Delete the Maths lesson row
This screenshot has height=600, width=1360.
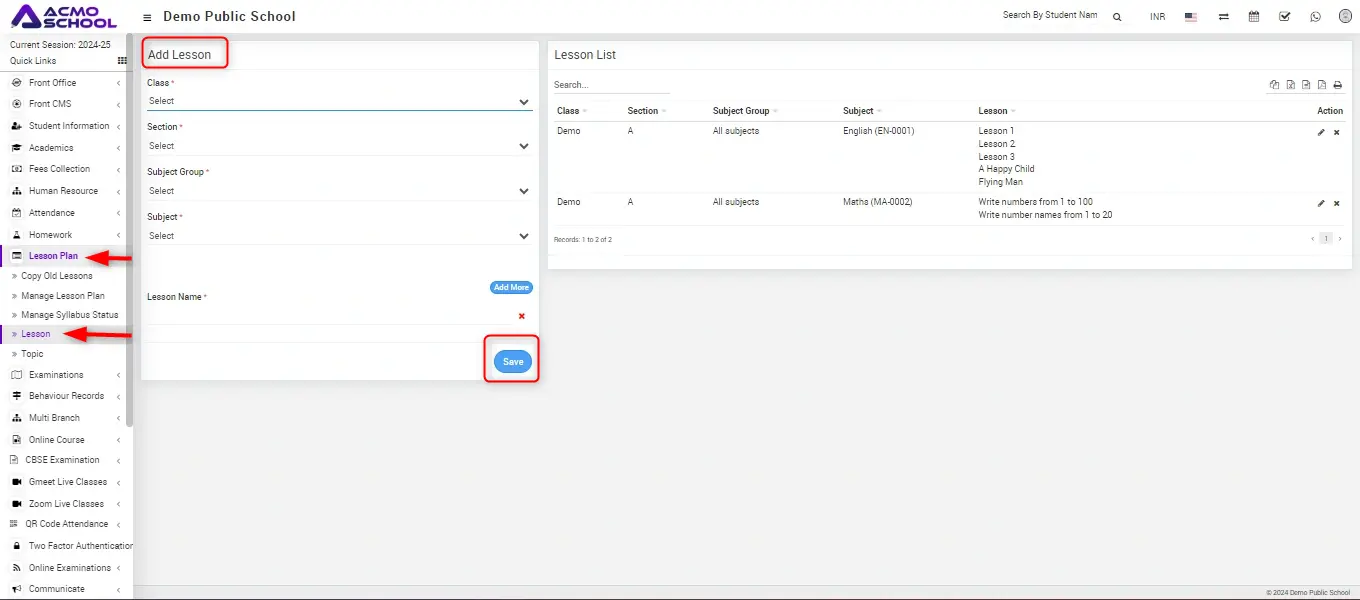click(1337, 203)
